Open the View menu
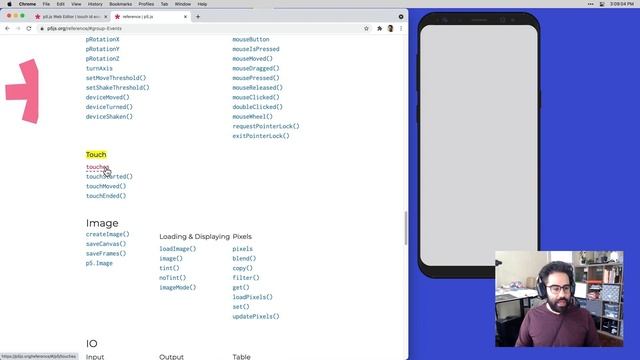640x360 pixels. point(76,4)
